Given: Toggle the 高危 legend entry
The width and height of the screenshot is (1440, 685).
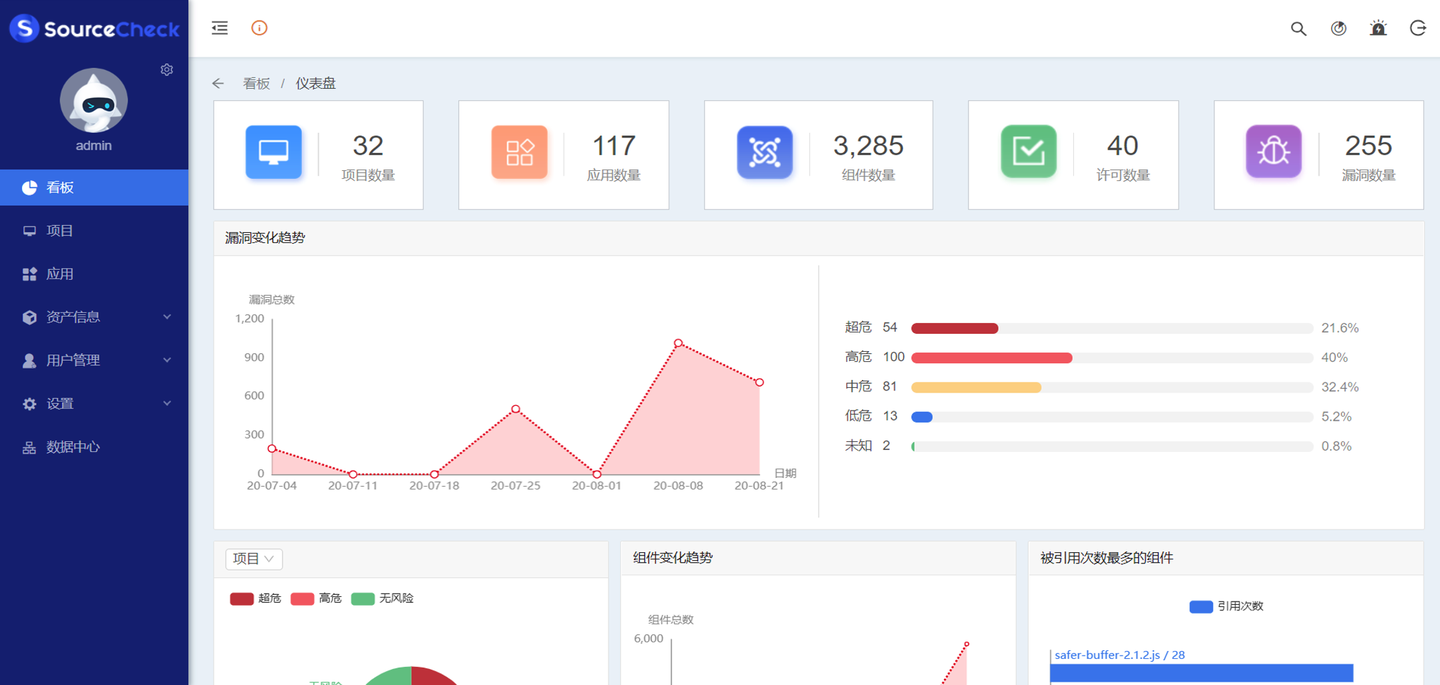Looking at the screenshot, I should (x=316, y=598).
